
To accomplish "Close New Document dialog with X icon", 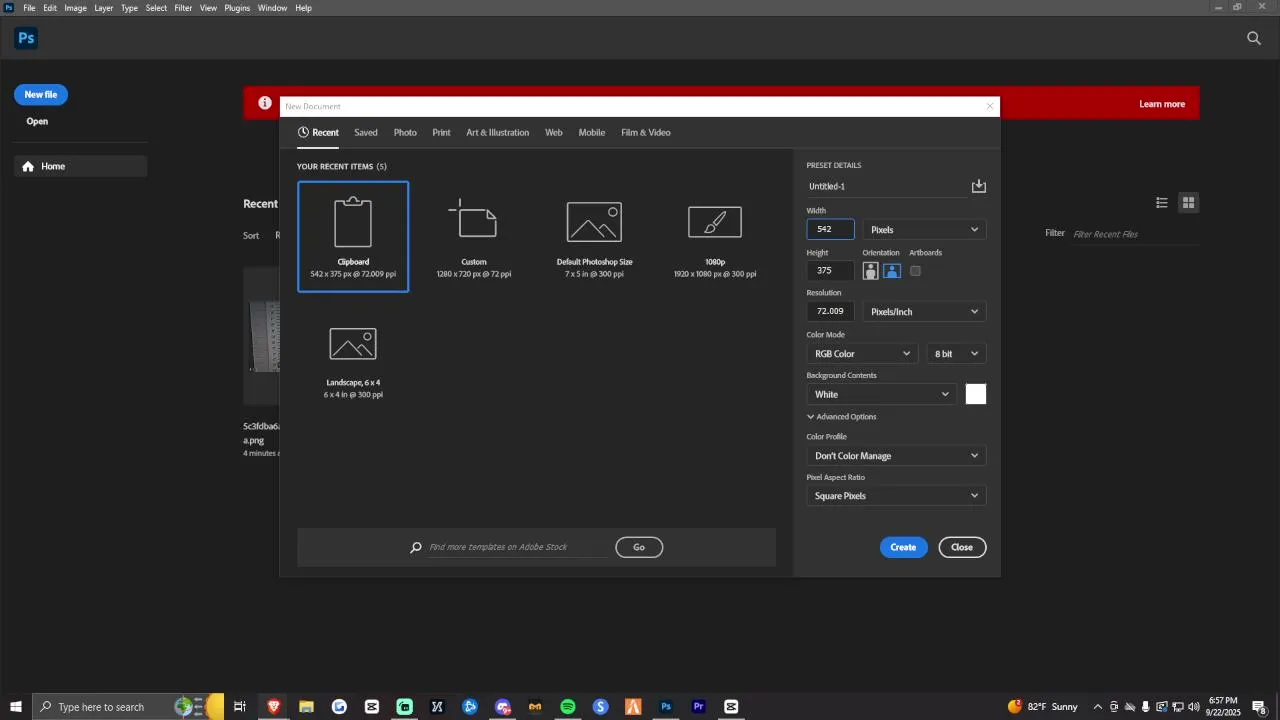I will [990, 106].
